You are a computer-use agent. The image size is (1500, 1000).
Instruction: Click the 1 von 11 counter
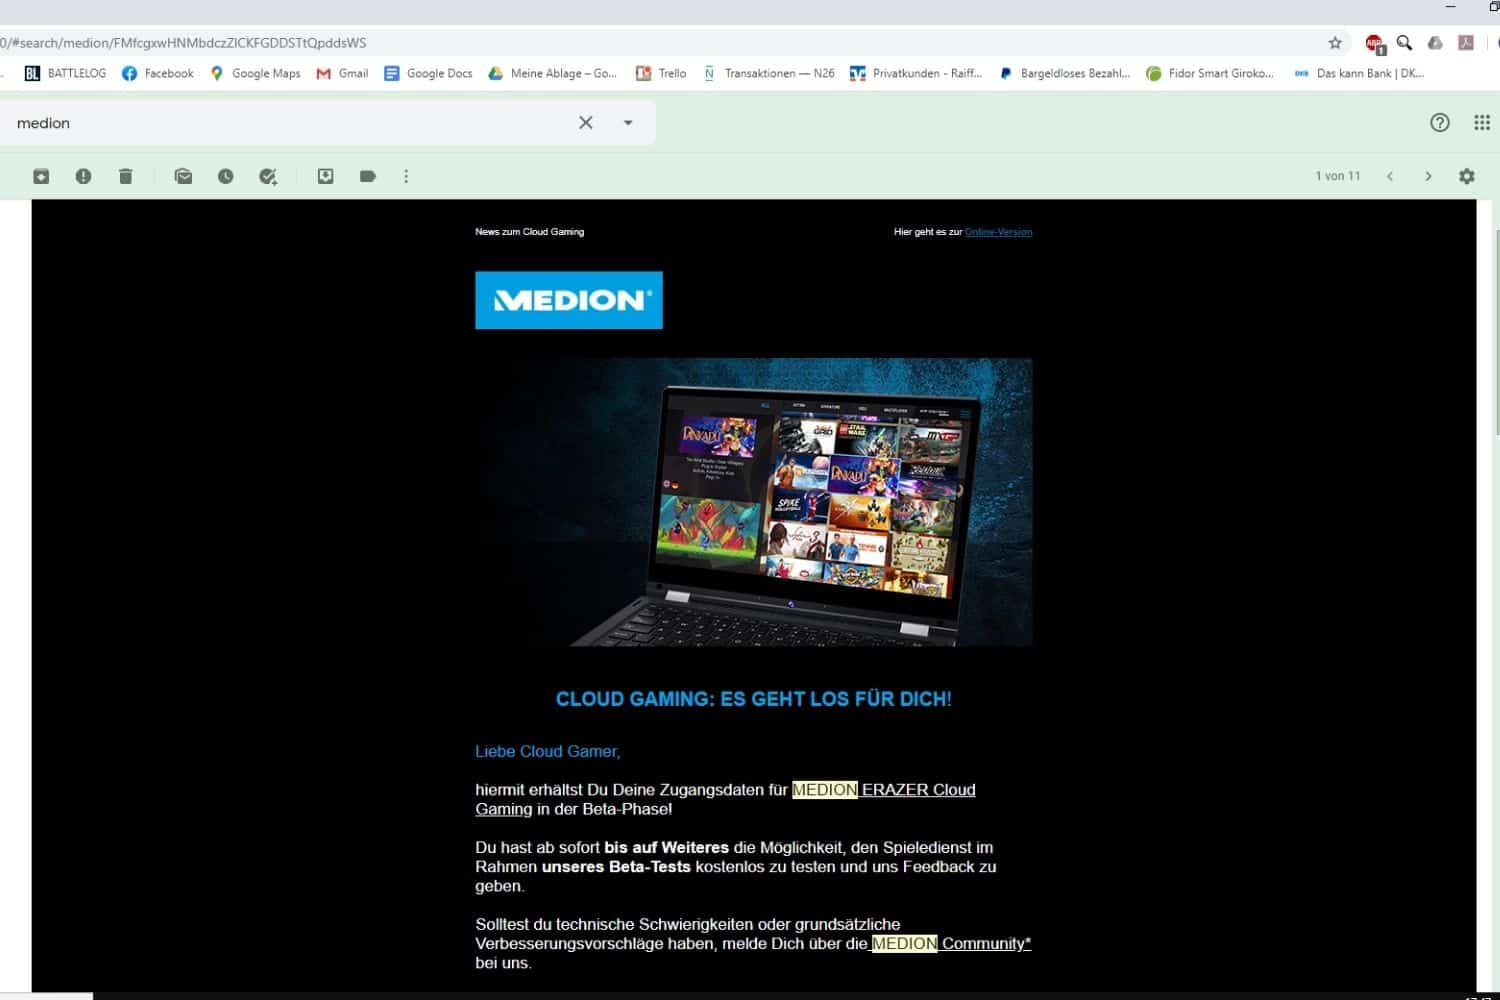pos(1338,176)
